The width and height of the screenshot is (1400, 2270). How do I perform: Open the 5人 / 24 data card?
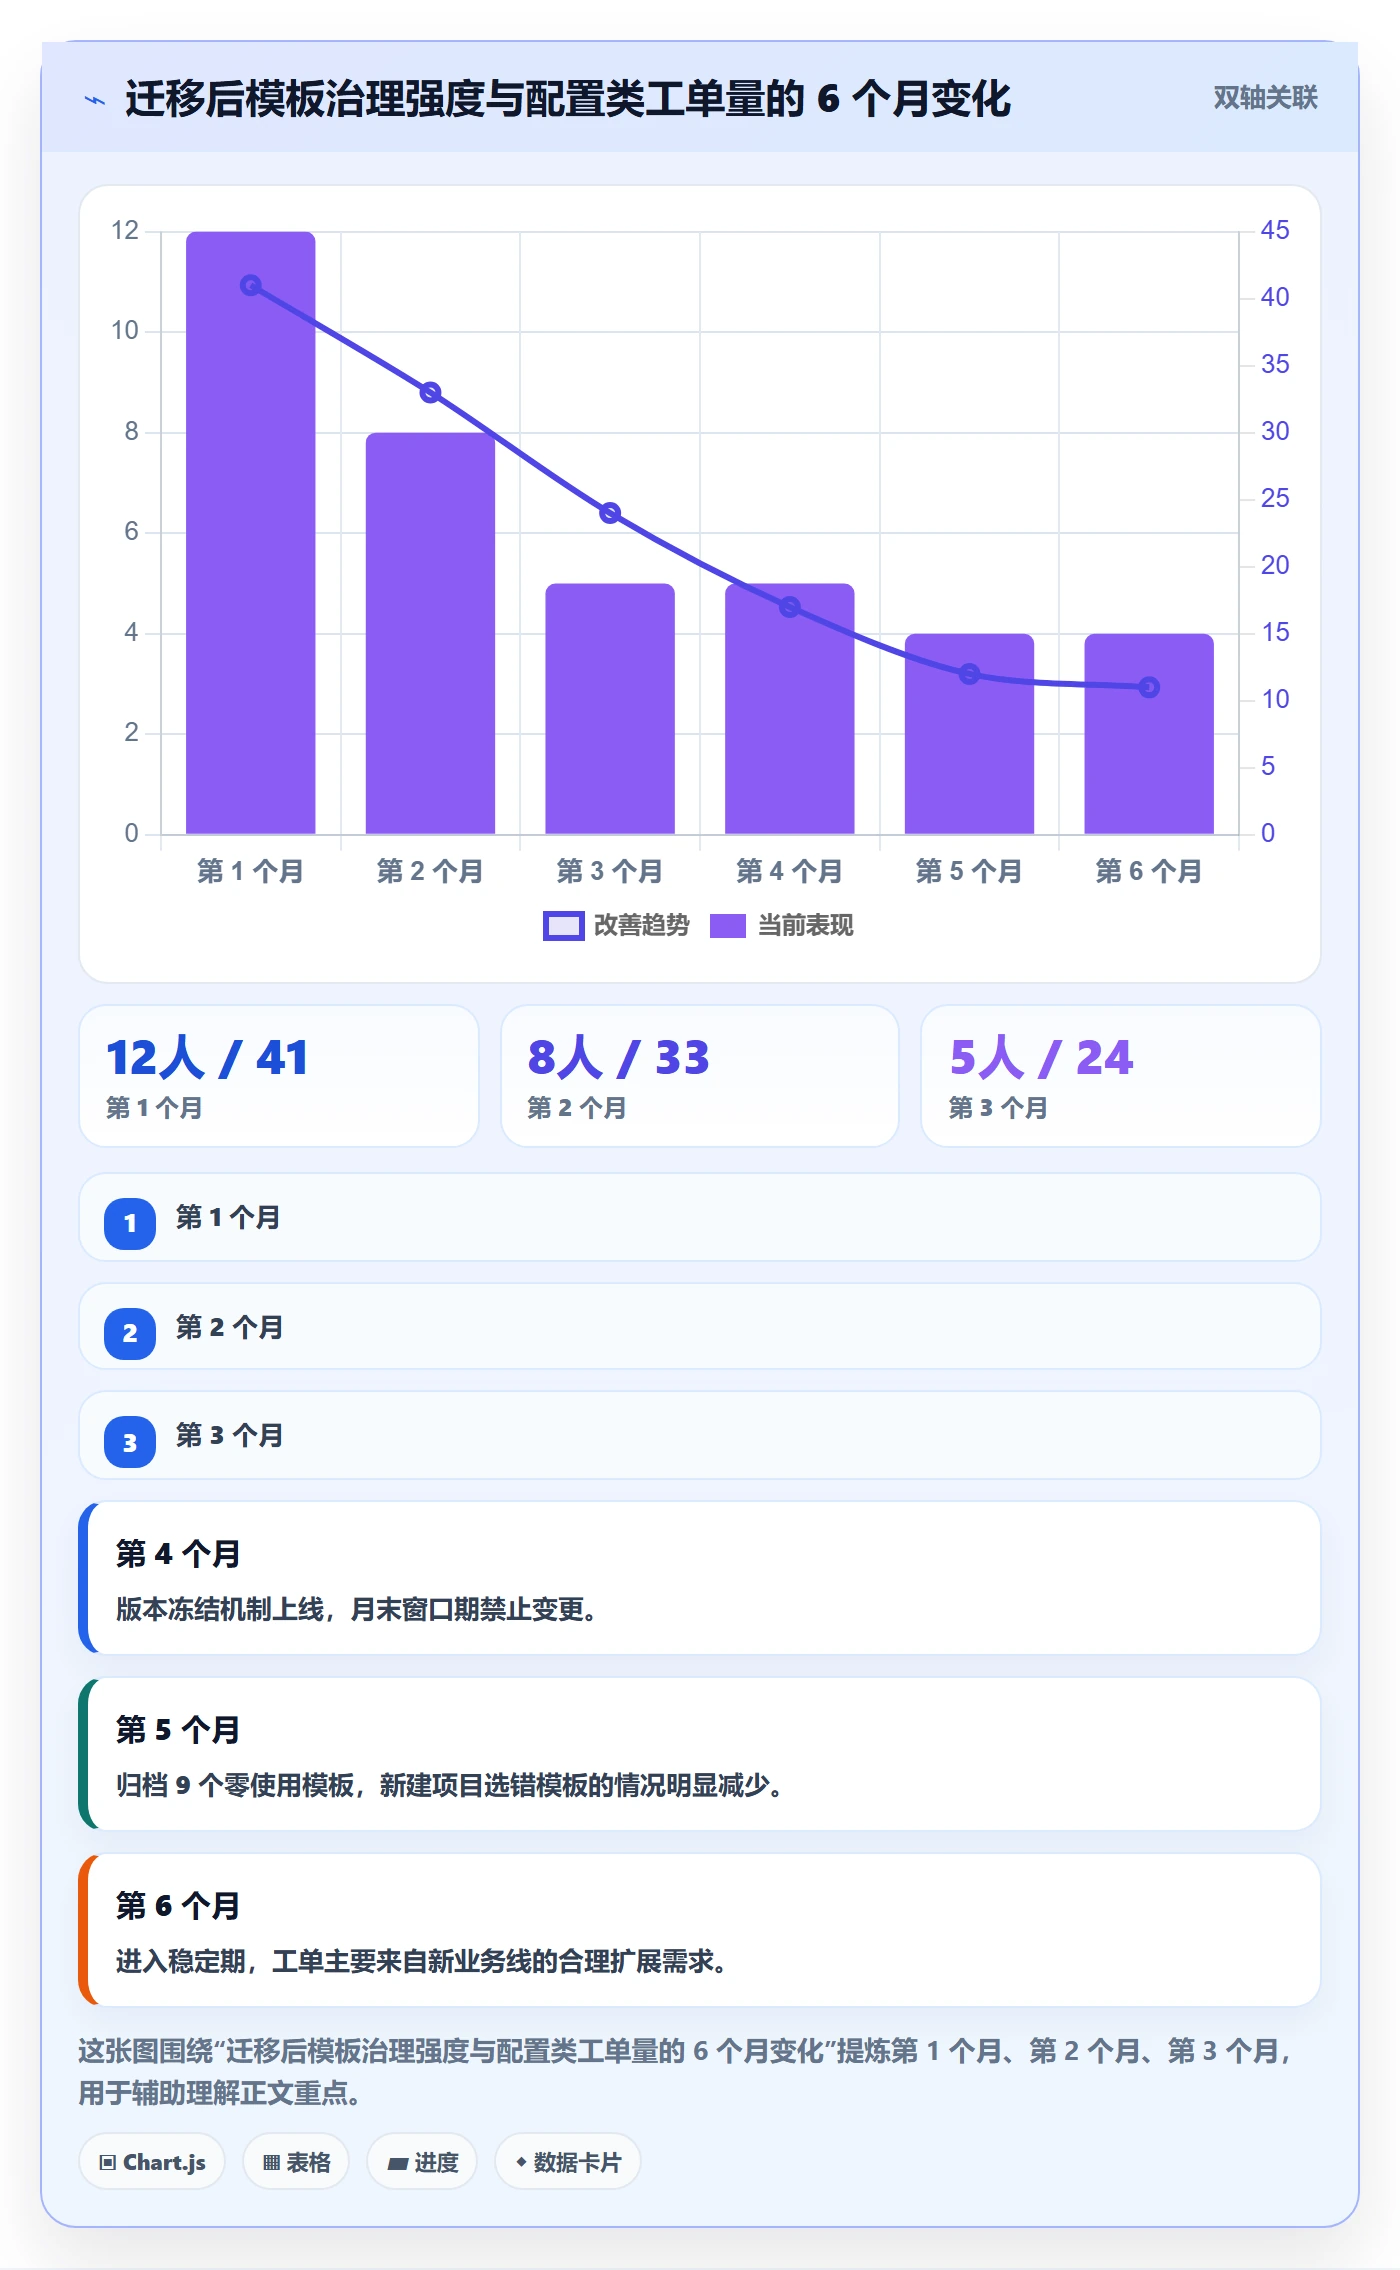pyautogui.click(x=1121, y=1076)
